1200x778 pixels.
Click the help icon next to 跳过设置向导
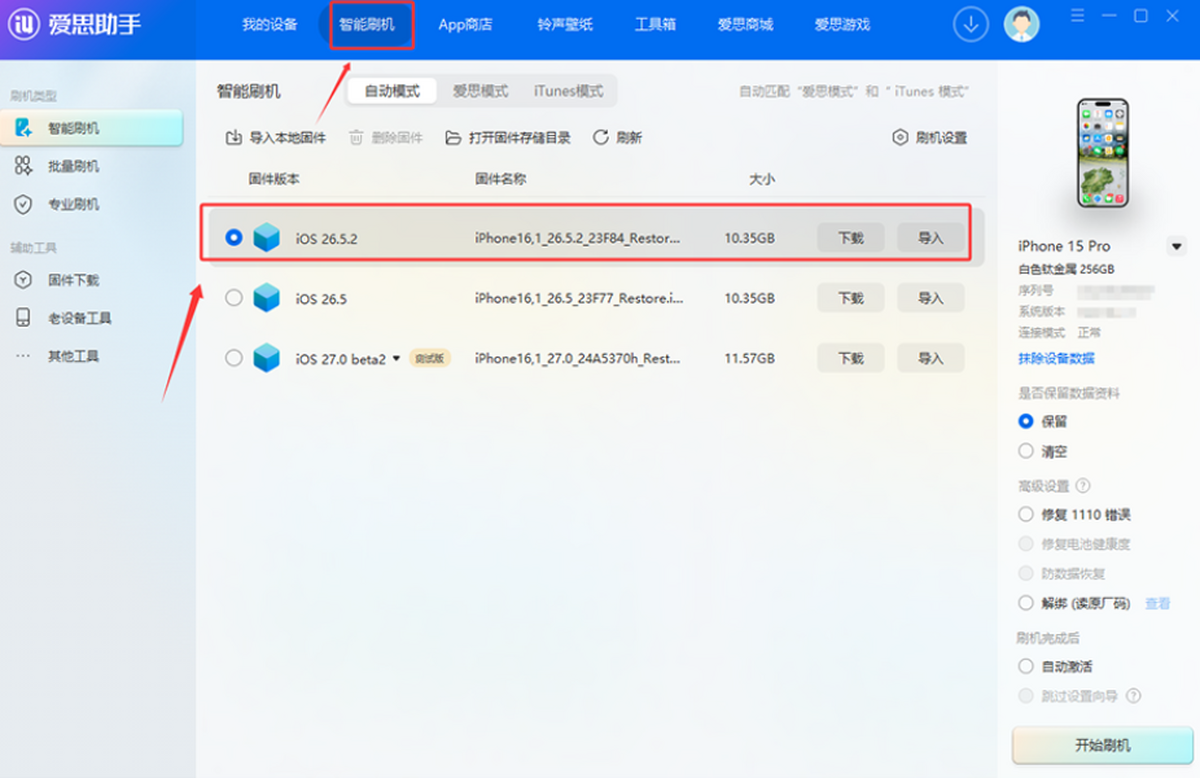1134,696
